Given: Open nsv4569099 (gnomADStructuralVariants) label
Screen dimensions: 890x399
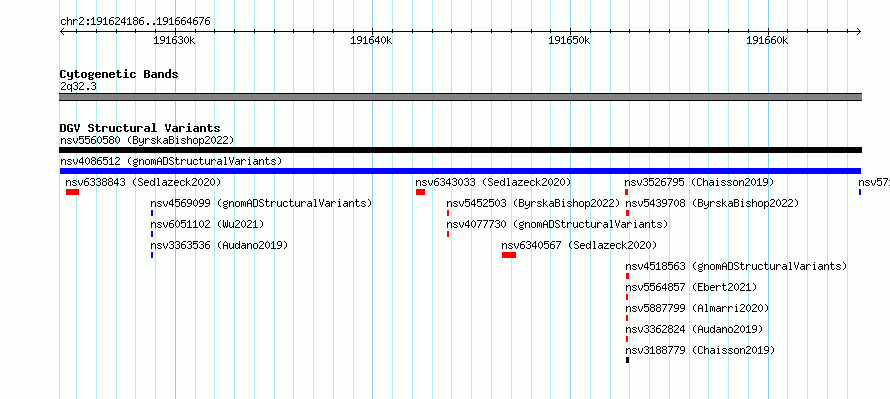Looking at the screenshot, I should point(261,203).
